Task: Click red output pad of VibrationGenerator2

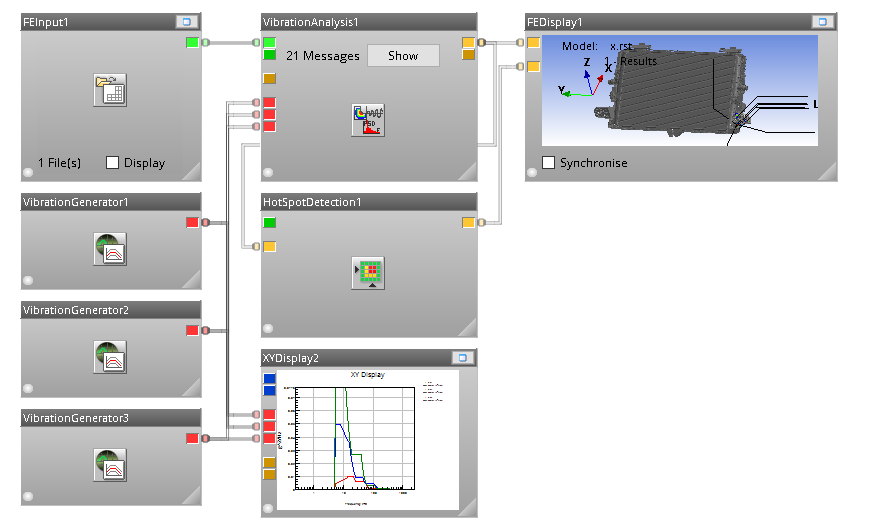Action: click(192, 330)
